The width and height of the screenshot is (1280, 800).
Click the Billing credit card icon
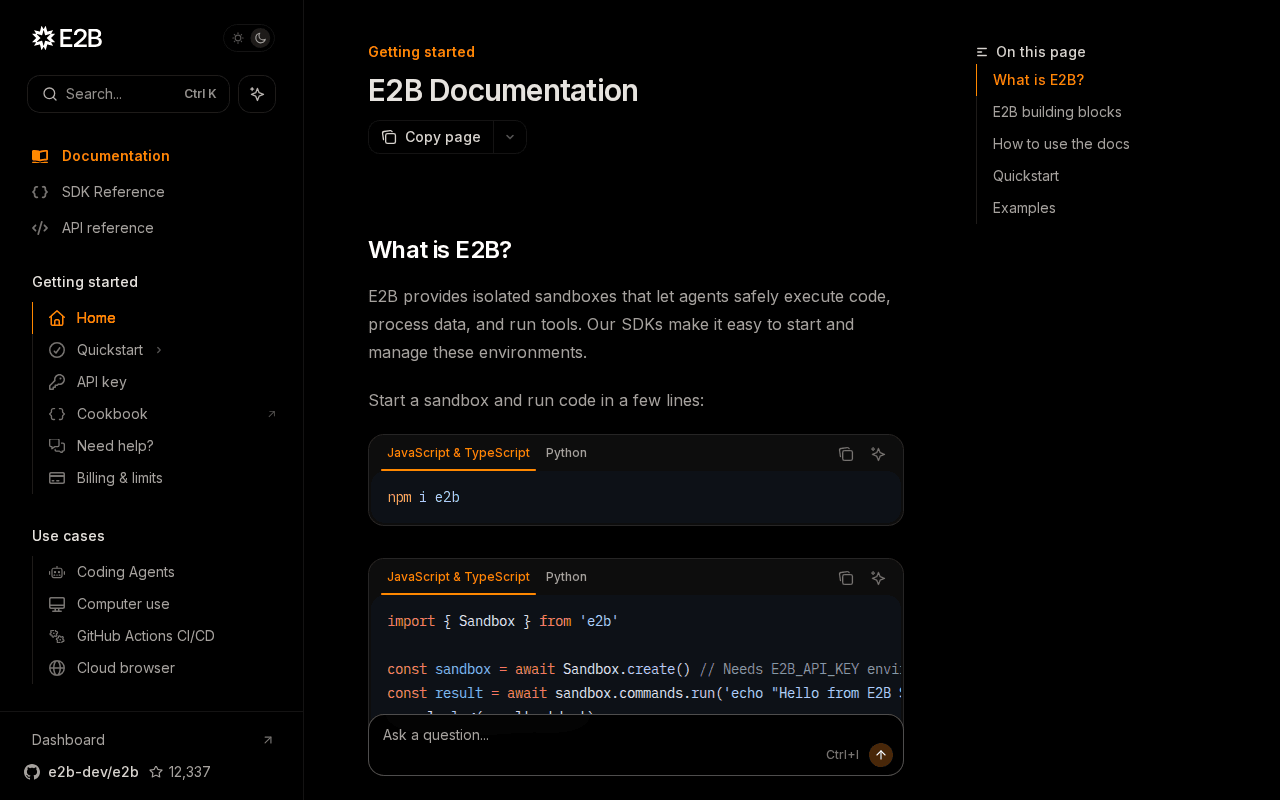click(57, 478)
